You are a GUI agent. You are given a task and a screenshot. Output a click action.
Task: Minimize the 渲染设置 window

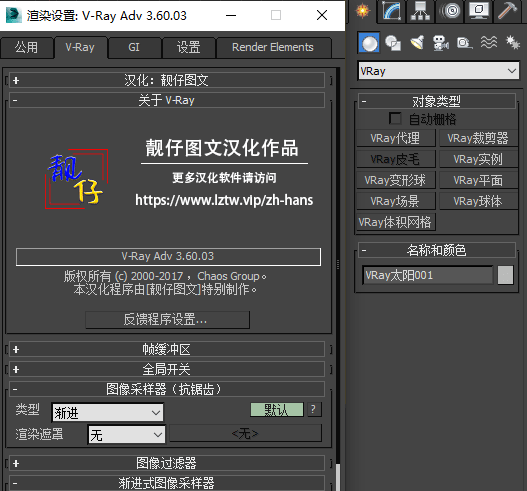pos(231,15)
